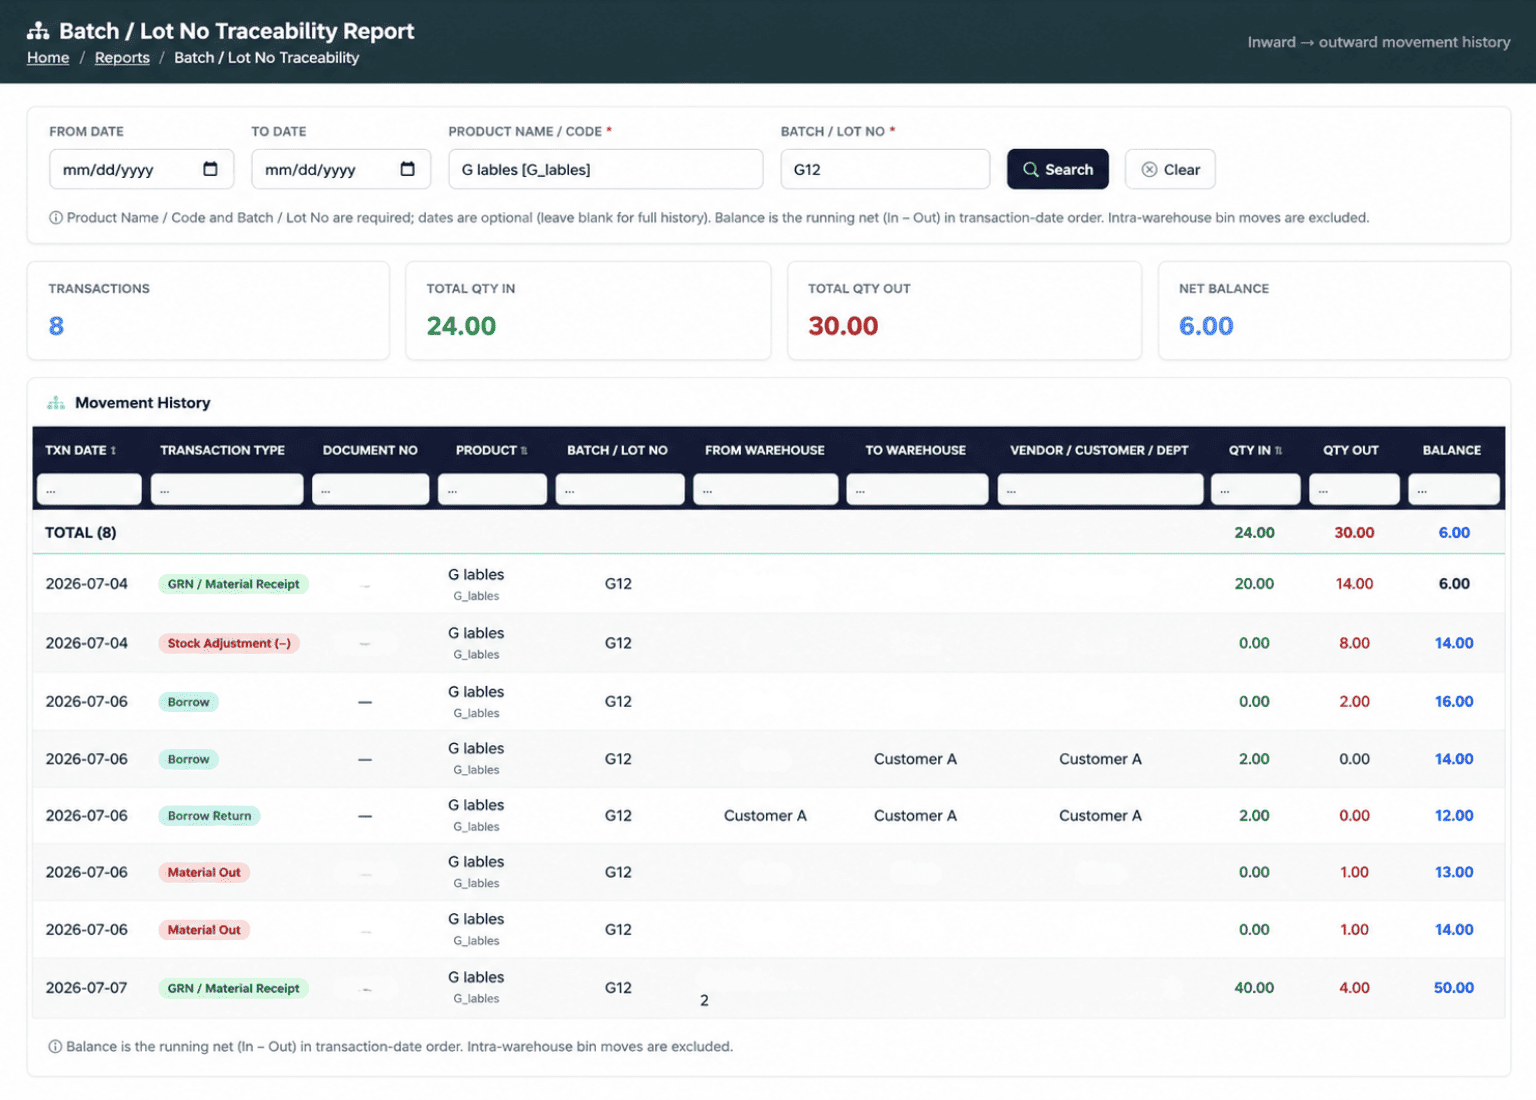This screenshot has height=1100, width=1536.
Task: Focus the To Date input field
Action: point(341,169)
